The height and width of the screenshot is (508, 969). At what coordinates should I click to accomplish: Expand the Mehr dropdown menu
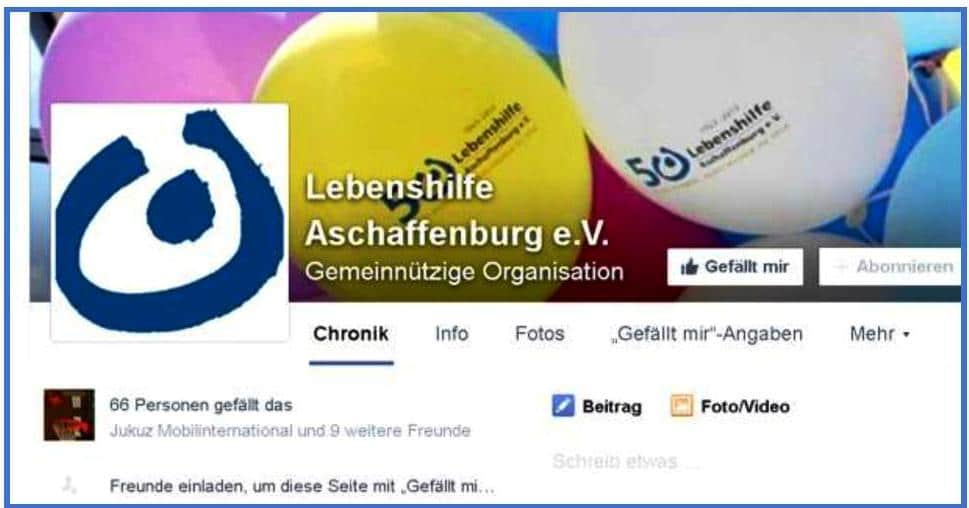(879, 334)
